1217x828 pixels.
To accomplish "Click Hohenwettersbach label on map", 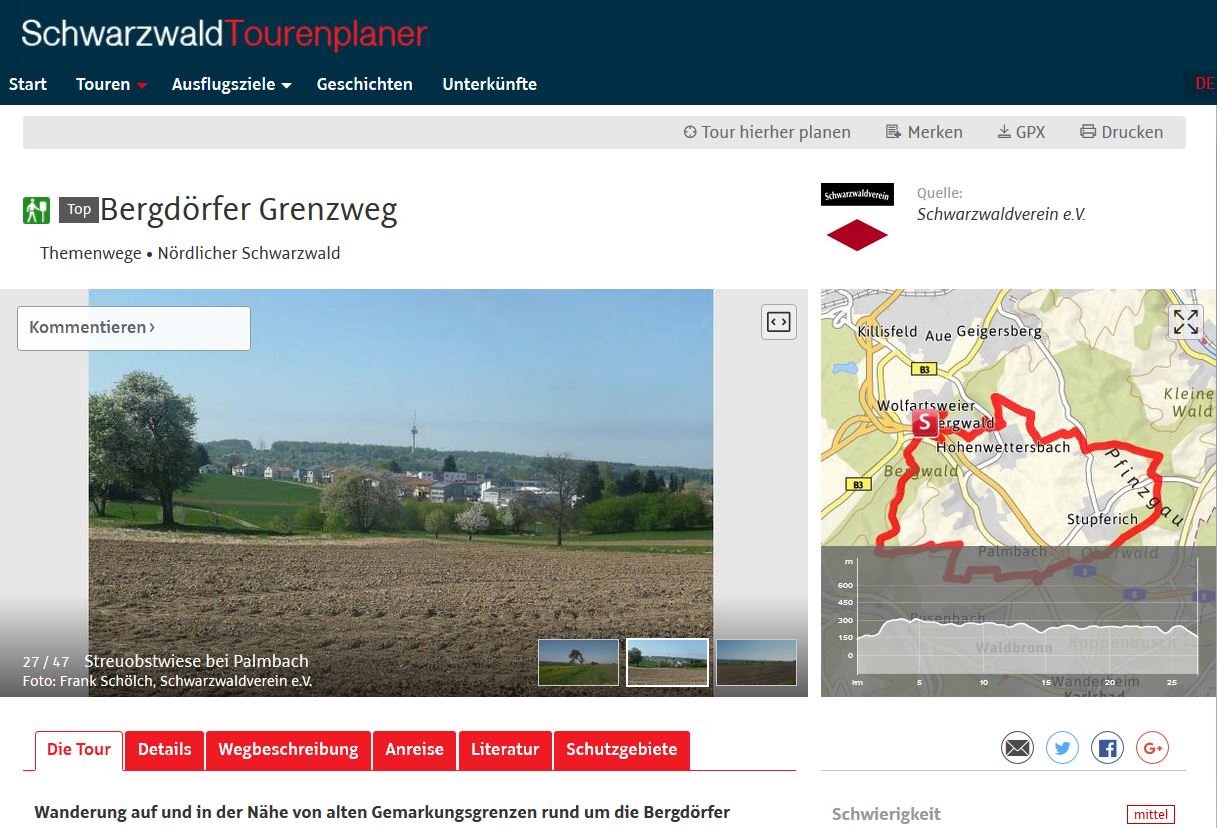I will [x=1003, y=447].
